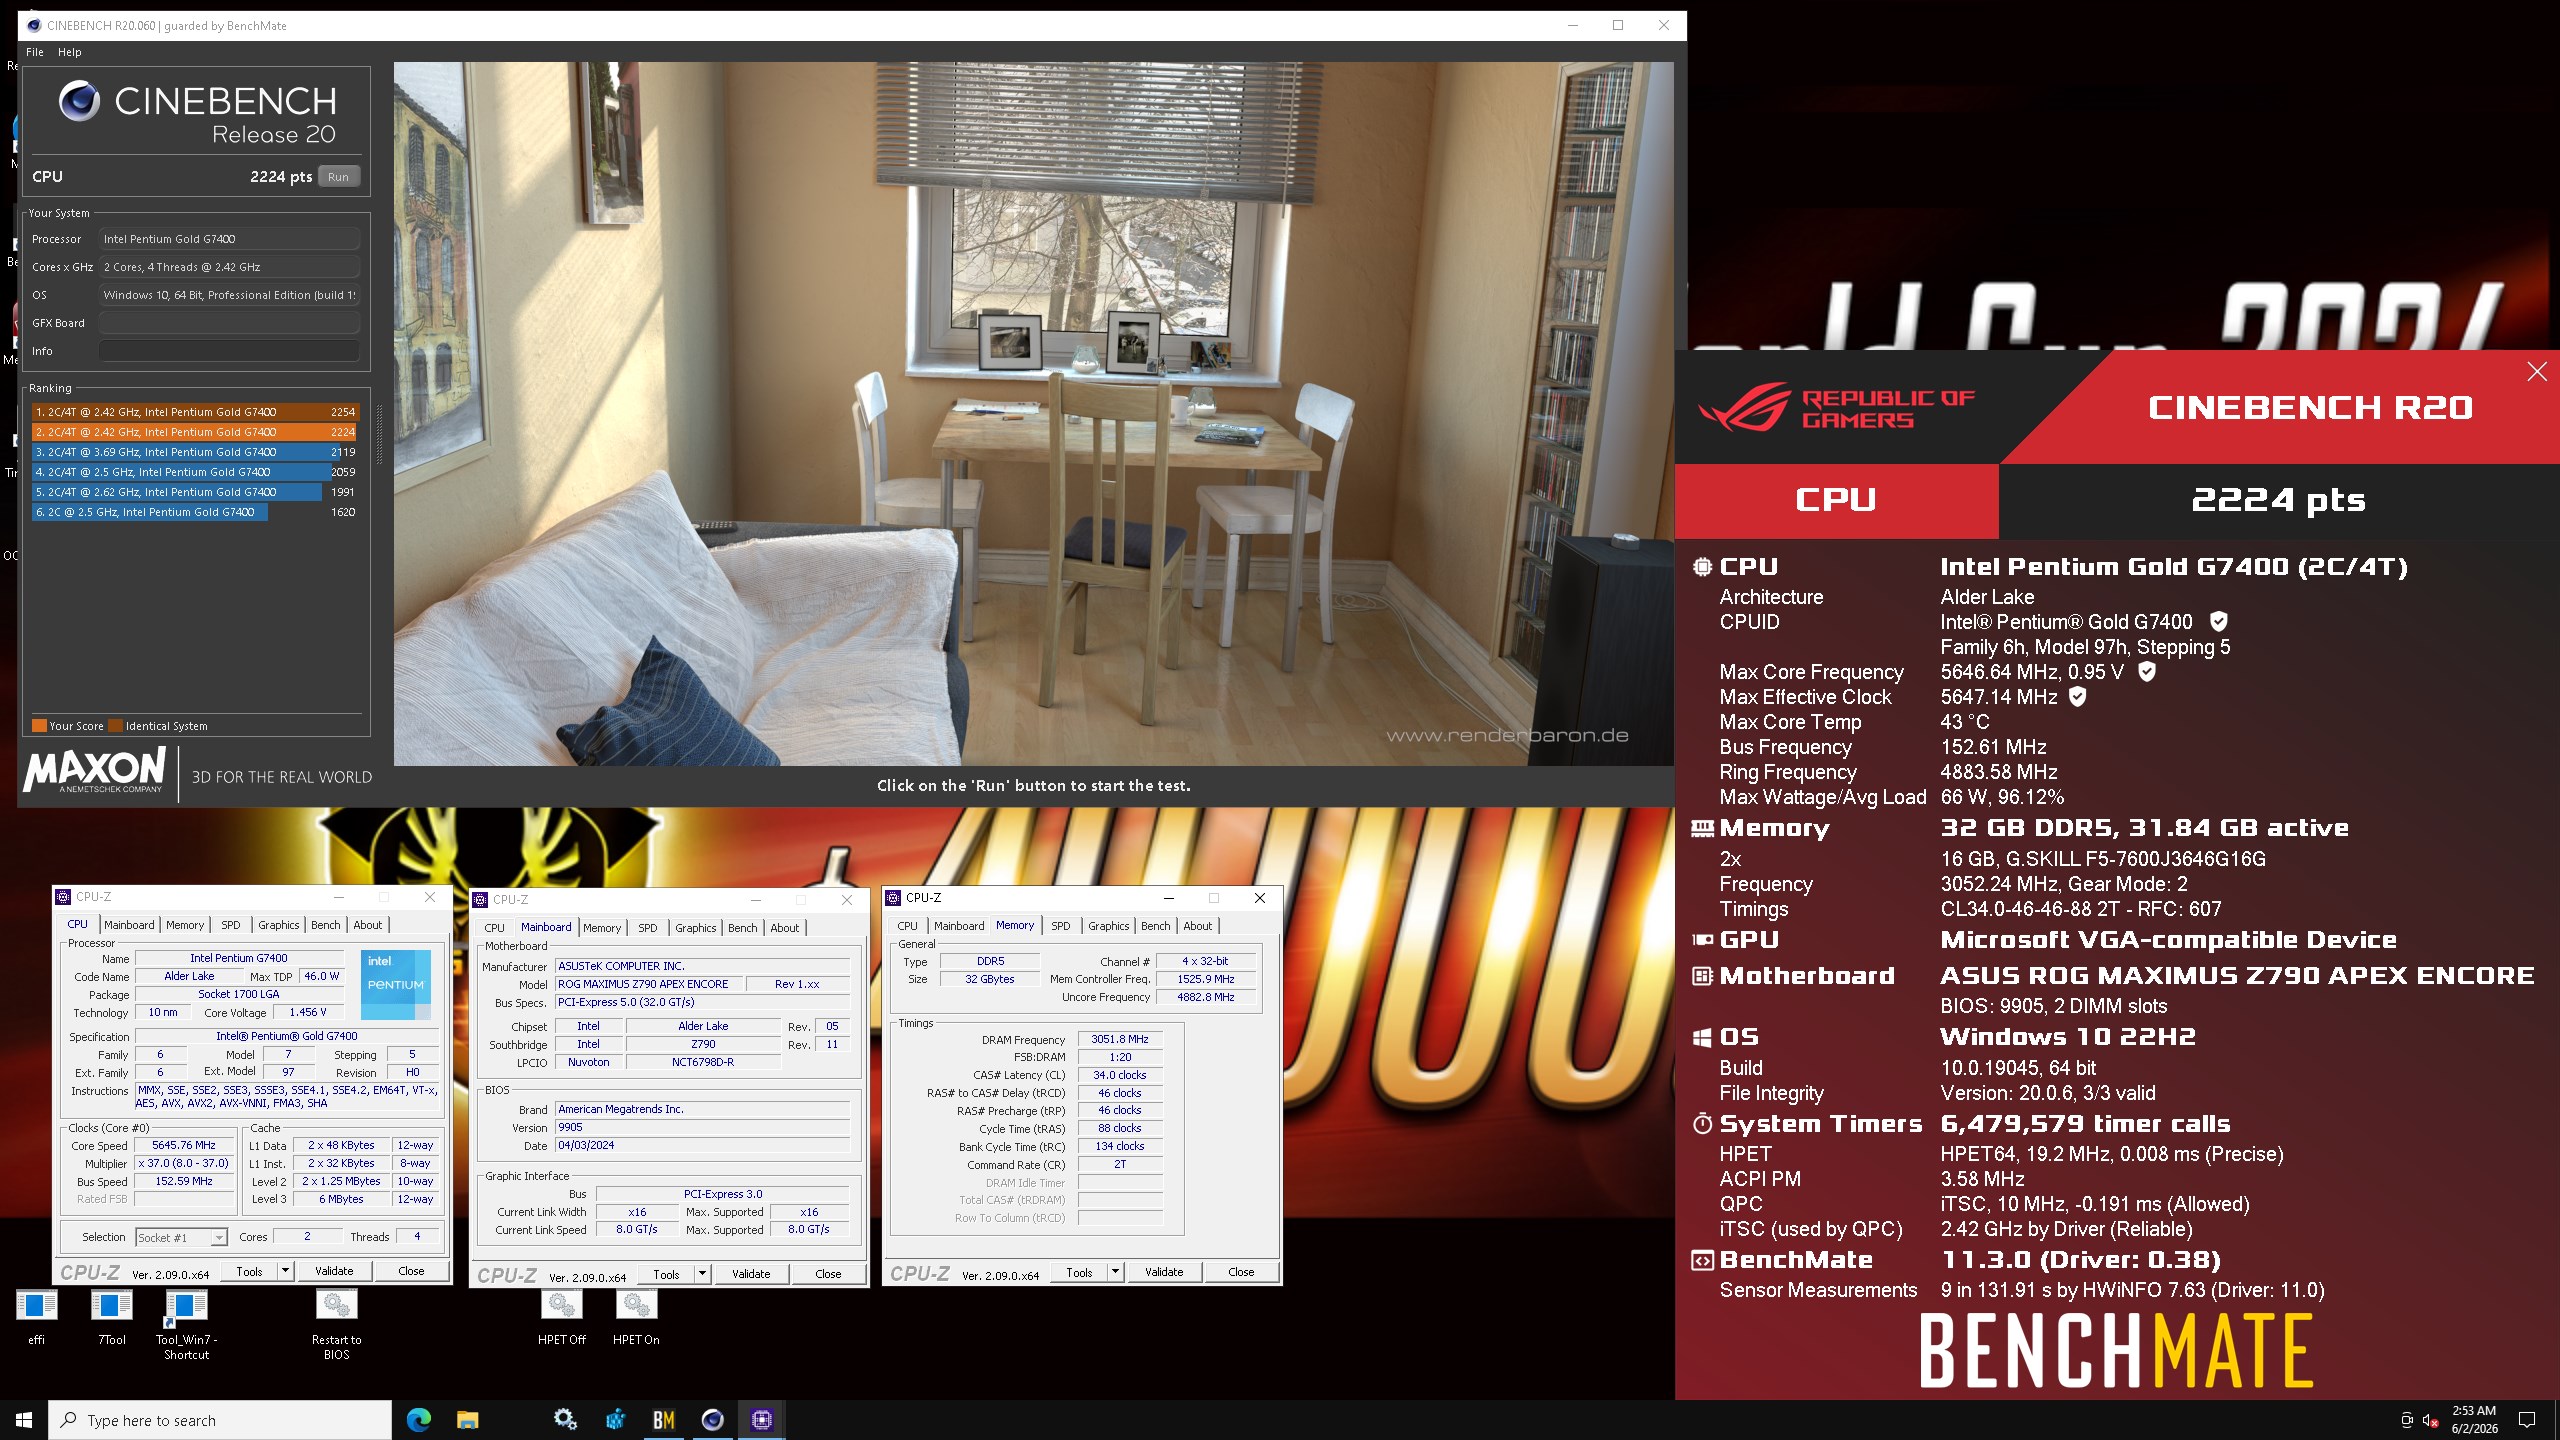Screen dimensions: 2560x1440
Task: Select the Tool_Win7 Shortcut desktop icon
Action: coord(186,1325)
